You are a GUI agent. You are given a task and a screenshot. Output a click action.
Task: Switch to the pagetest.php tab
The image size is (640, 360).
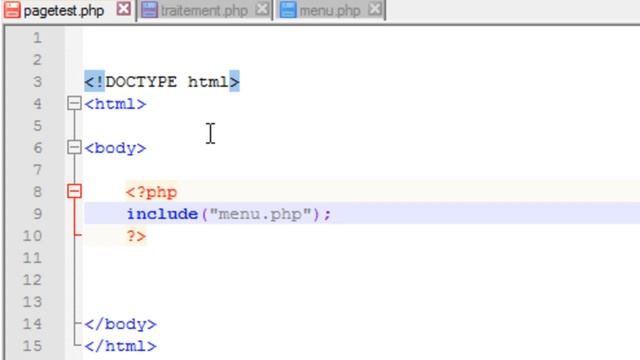pyautogui.click(x=64, y=10)
